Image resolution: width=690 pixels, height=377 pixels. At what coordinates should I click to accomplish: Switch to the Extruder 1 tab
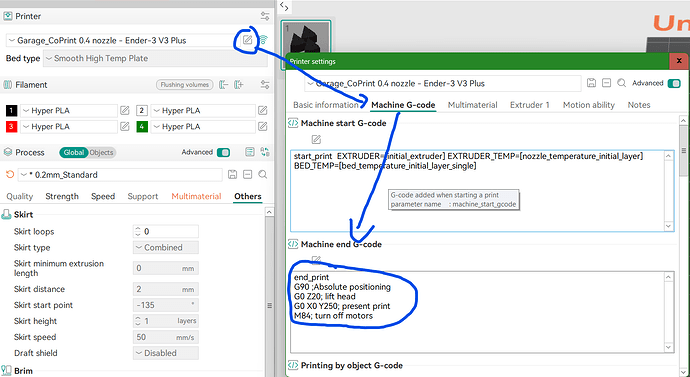tap(529, 105)
